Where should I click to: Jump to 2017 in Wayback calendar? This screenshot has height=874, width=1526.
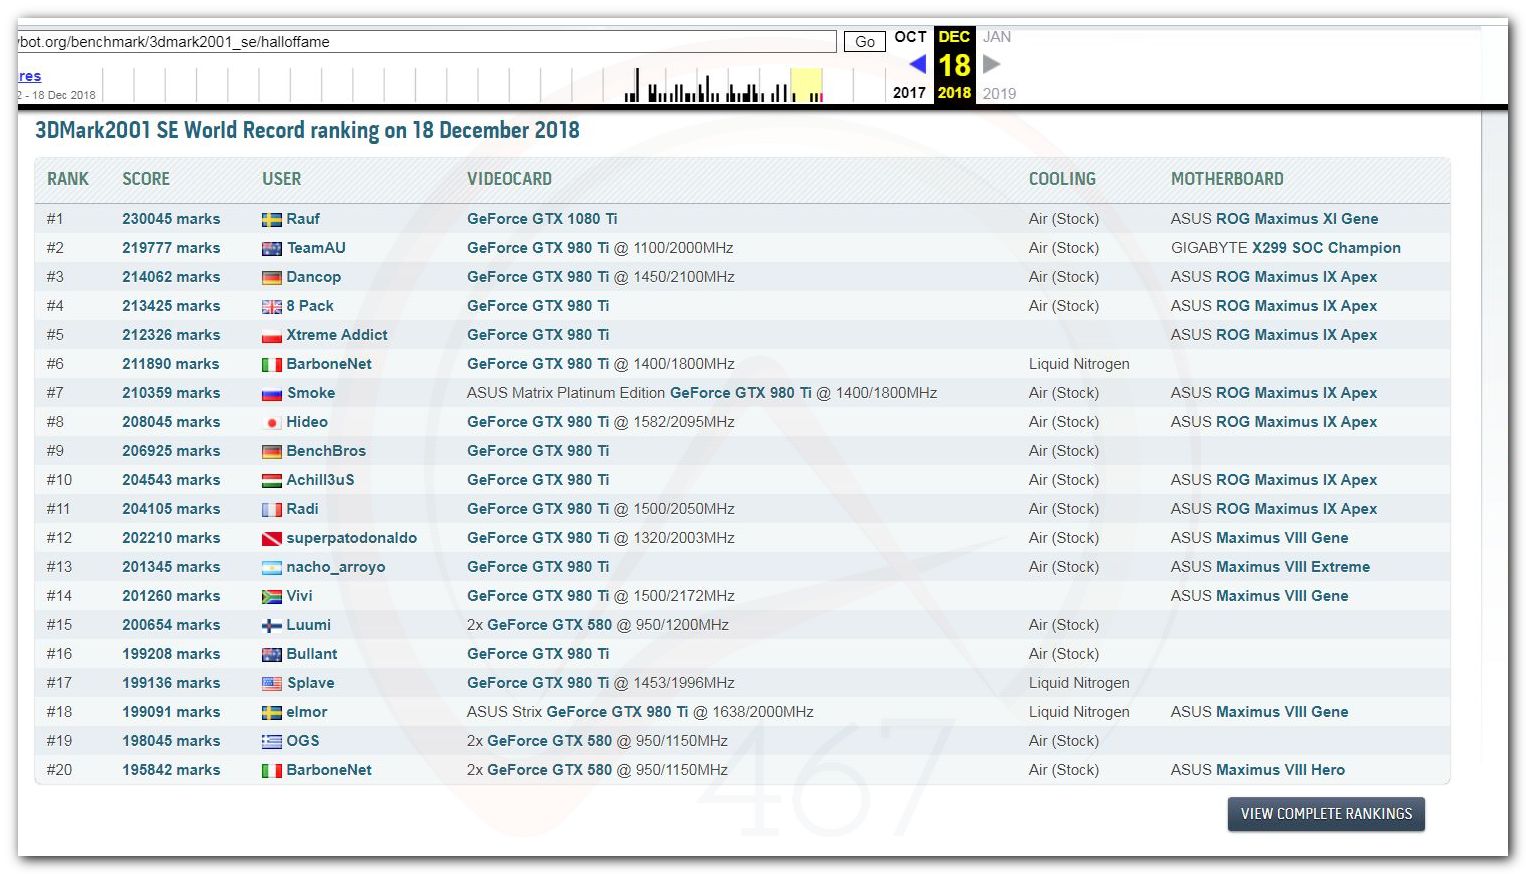click(909, 93)
